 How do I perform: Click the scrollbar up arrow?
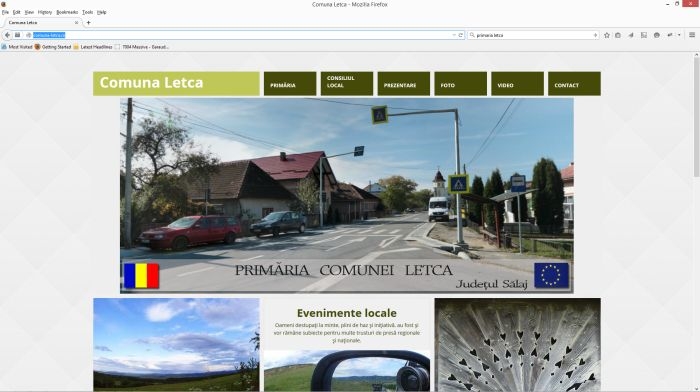(696, 55)
